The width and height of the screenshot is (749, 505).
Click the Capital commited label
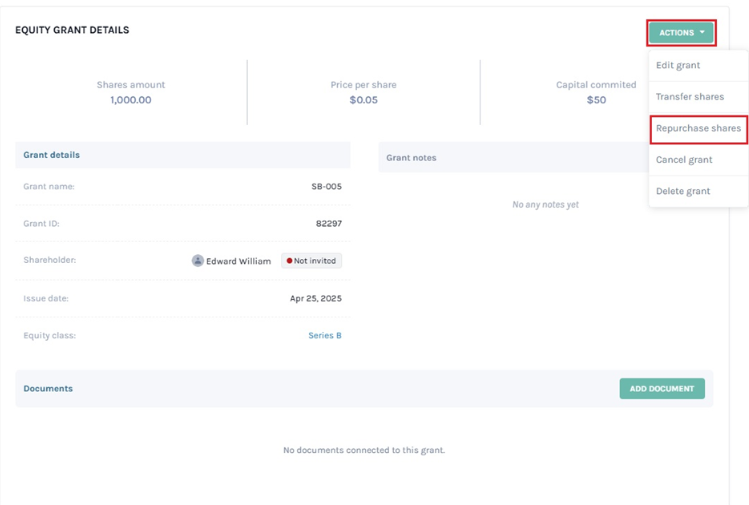(x=596, y=85)
